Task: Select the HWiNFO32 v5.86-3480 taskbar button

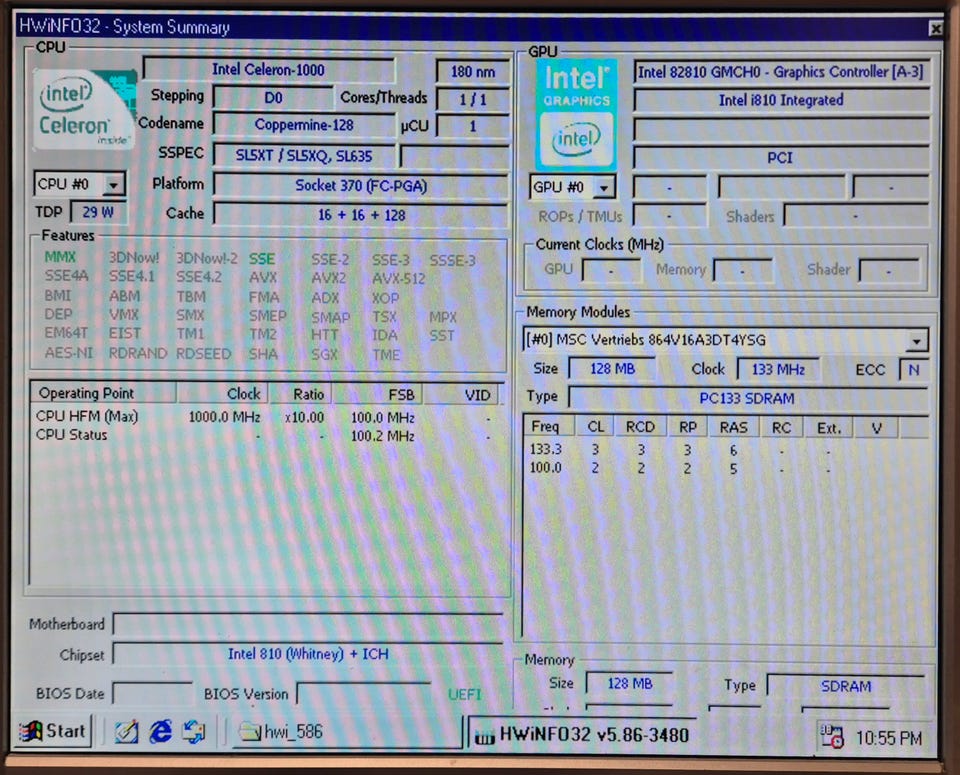Action: pos(583,735)
